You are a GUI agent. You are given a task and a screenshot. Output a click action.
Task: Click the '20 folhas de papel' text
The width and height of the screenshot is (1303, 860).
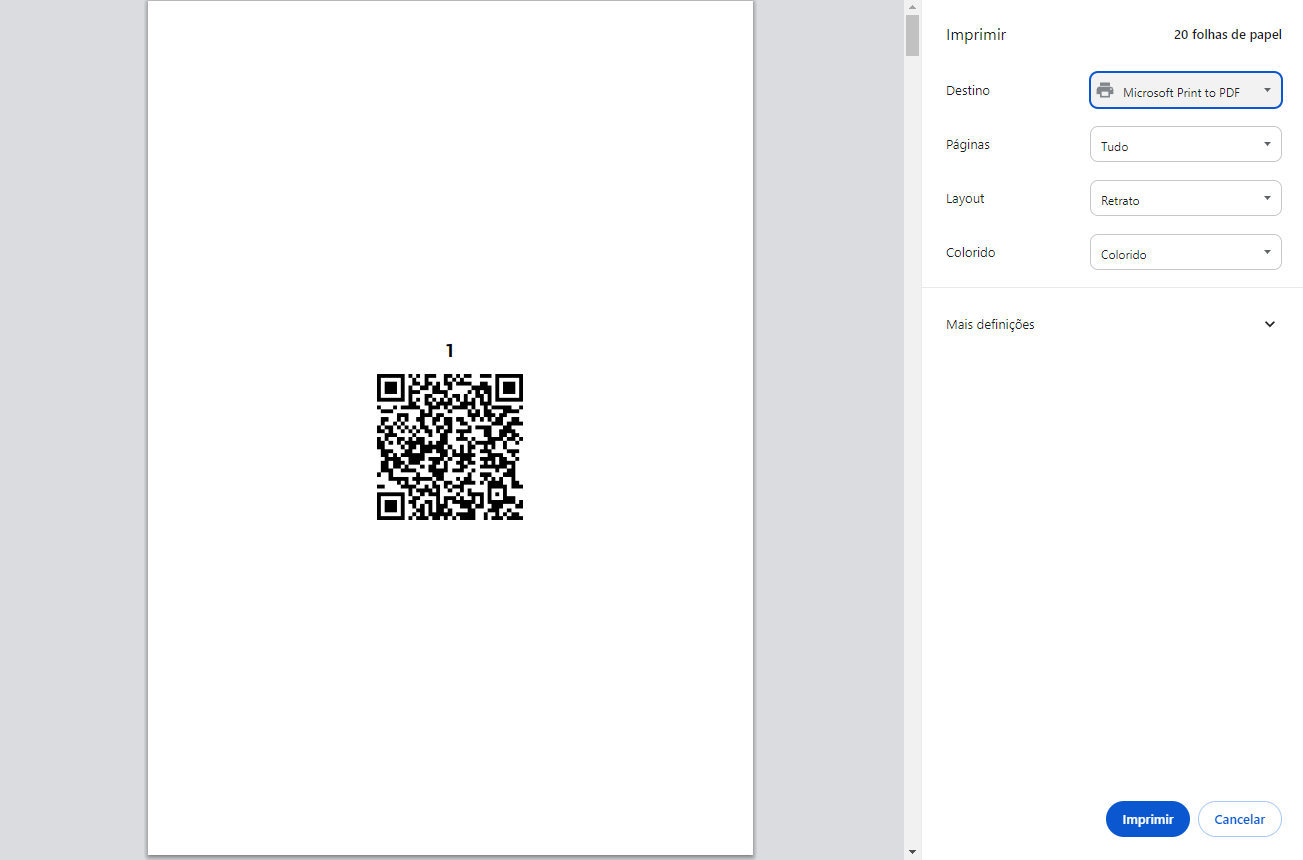click(1227, 35)
